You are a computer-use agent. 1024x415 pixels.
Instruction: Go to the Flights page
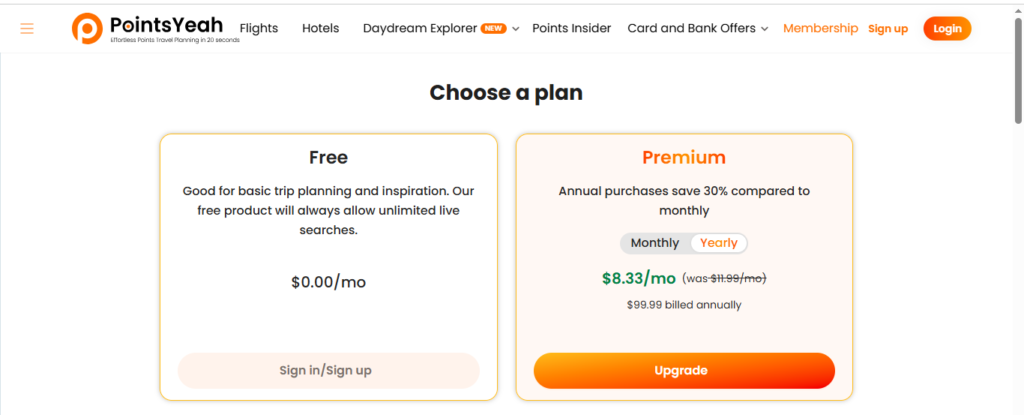(x=259, y=28)
